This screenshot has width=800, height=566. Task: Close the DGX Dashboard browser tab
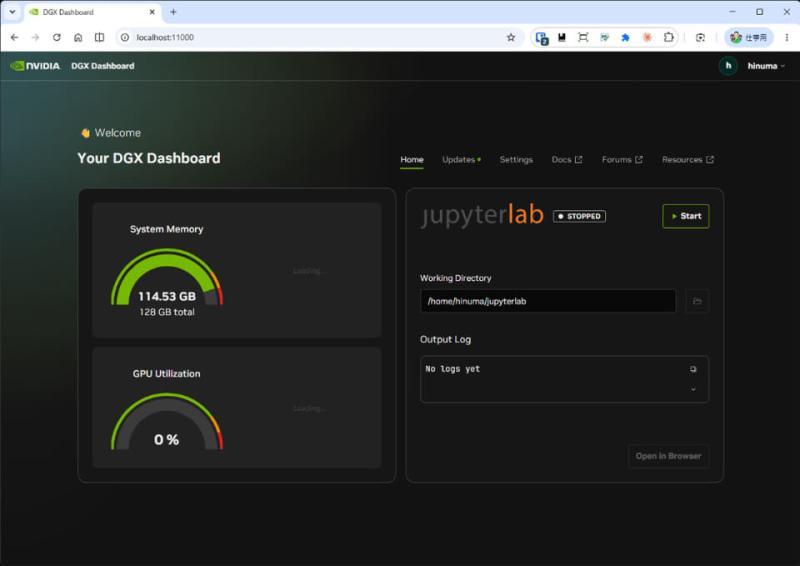(x=152, y=12)
